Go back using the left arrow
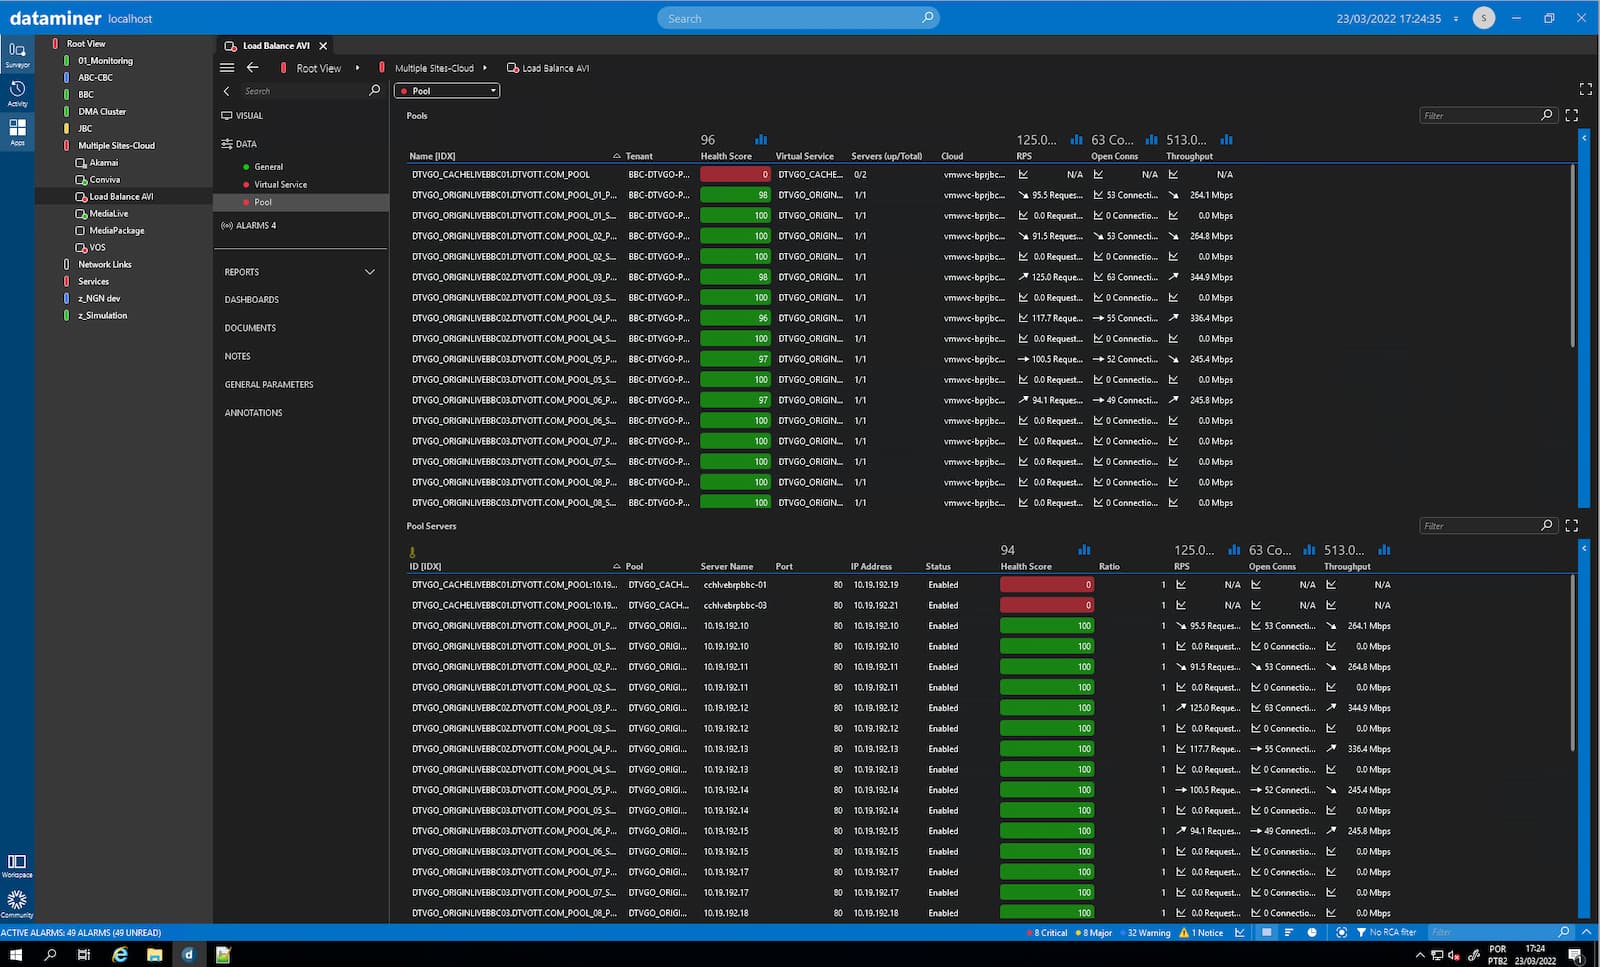The height and width of the screenshot is (967, 1600). pyautogui.click(x=253, y=68)
